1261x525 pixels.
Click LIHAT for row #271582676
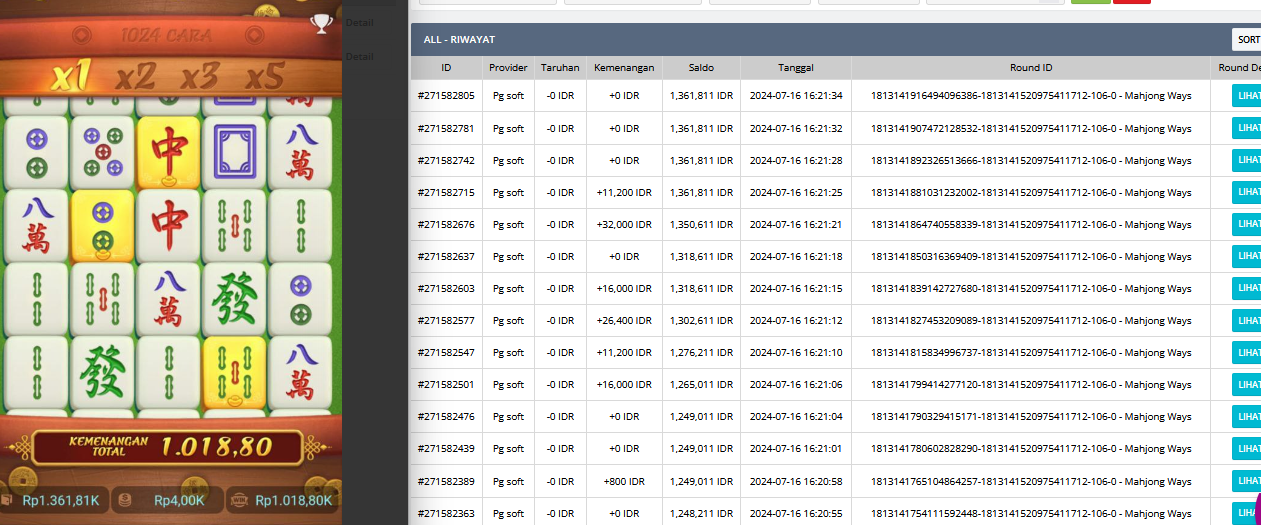[1247, 224]
